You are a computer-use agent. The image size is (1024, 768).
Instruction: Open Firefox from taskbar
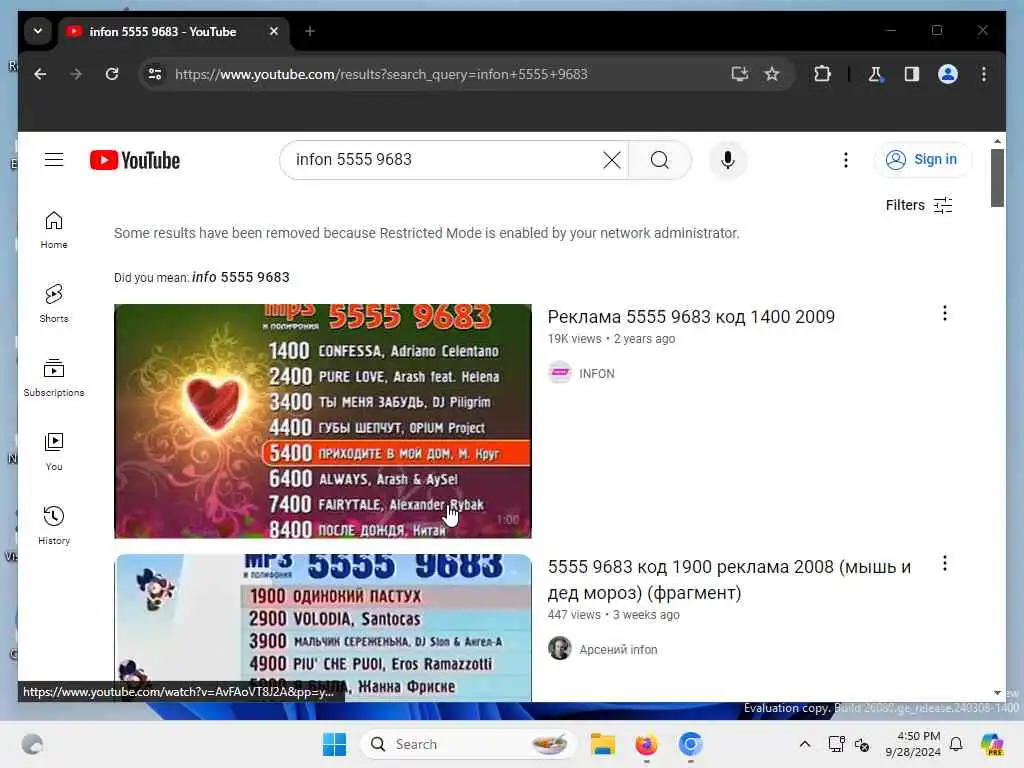(x=646, y=744)
